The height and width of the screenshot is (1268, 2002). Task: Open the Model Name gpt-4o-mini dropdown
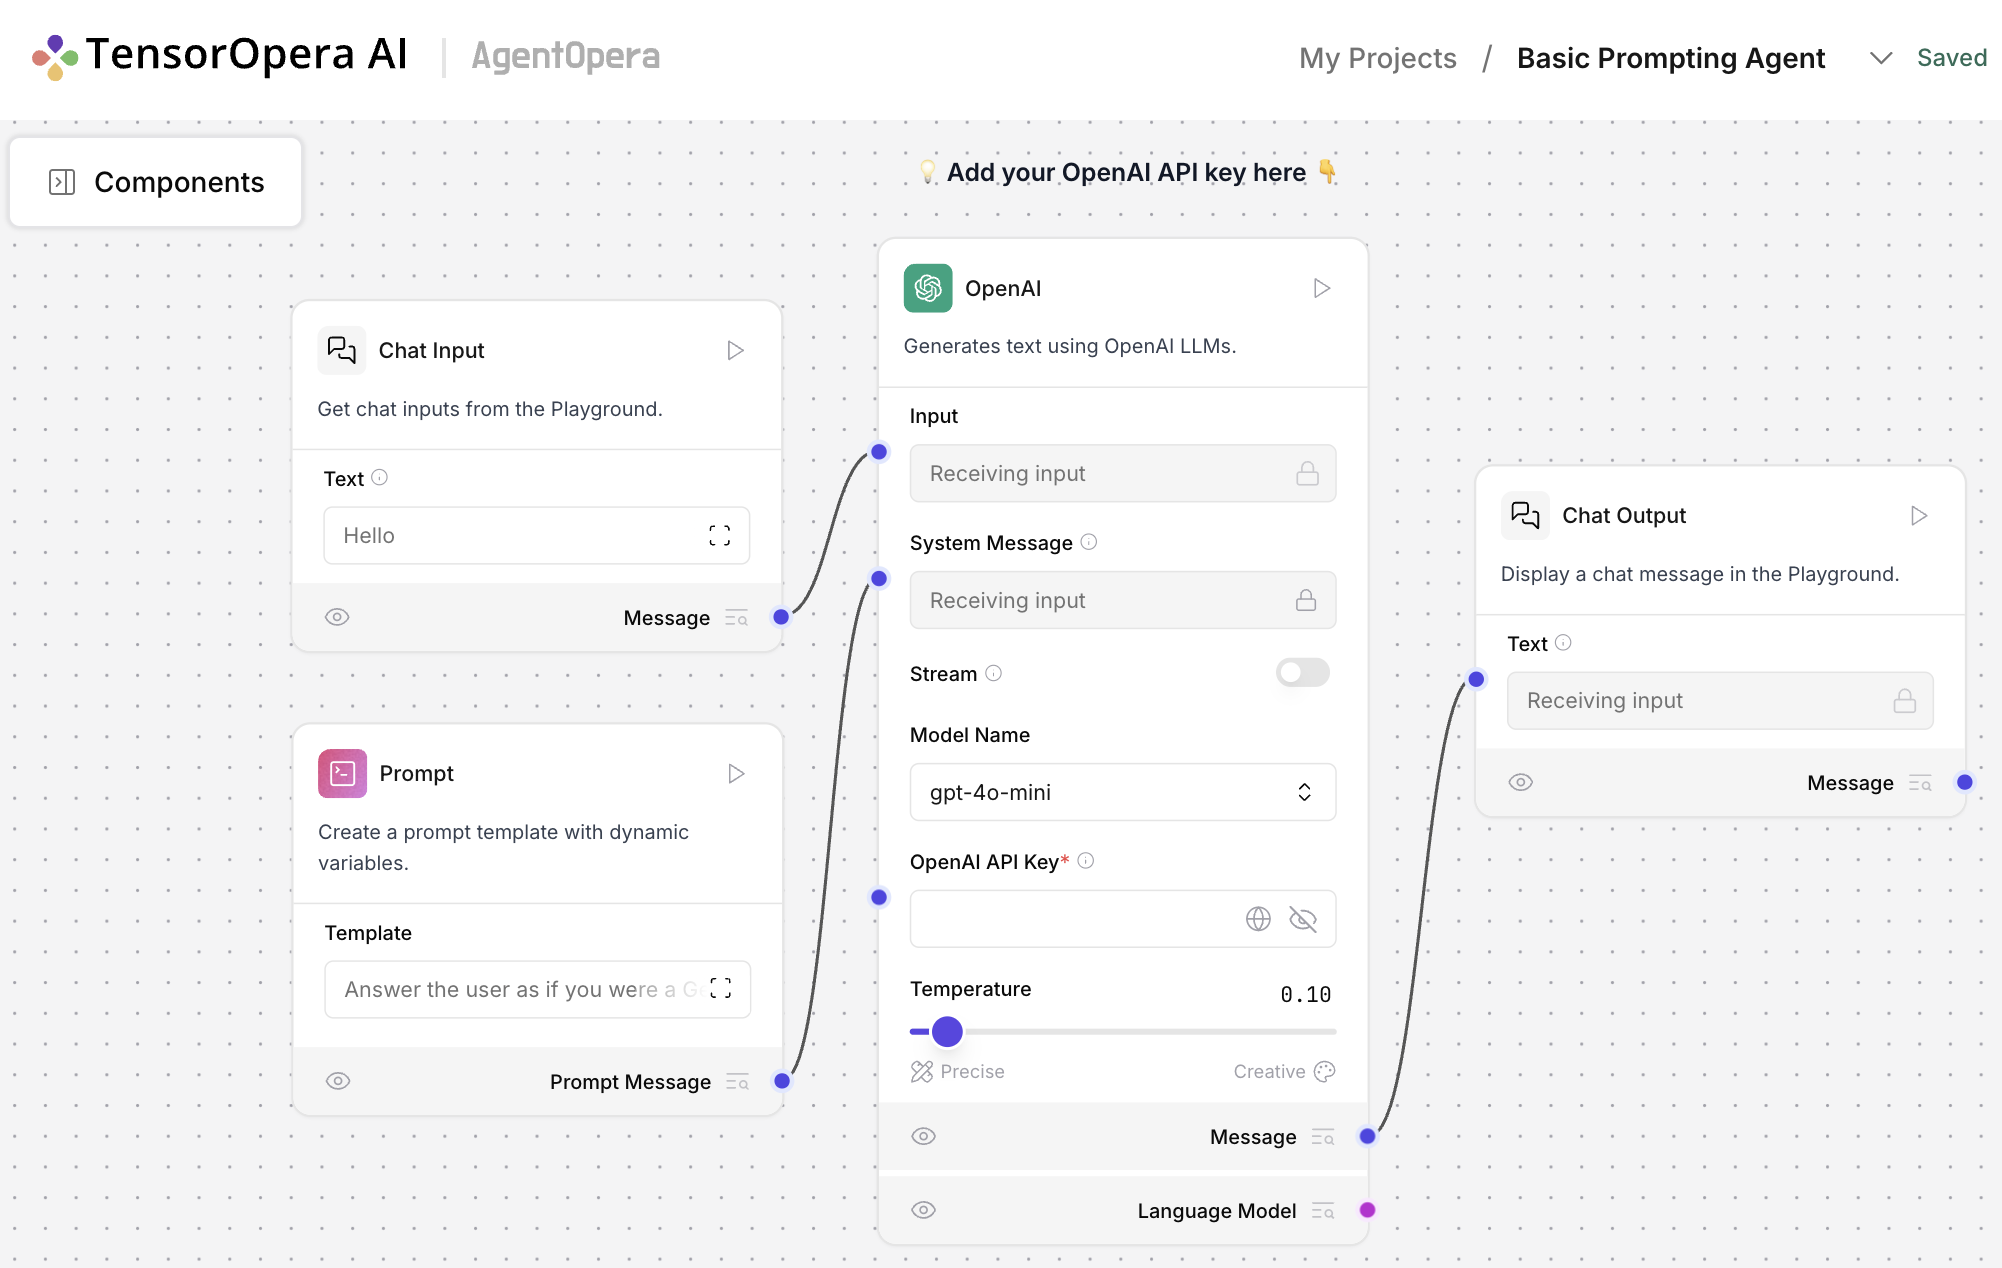(1122, 792)
